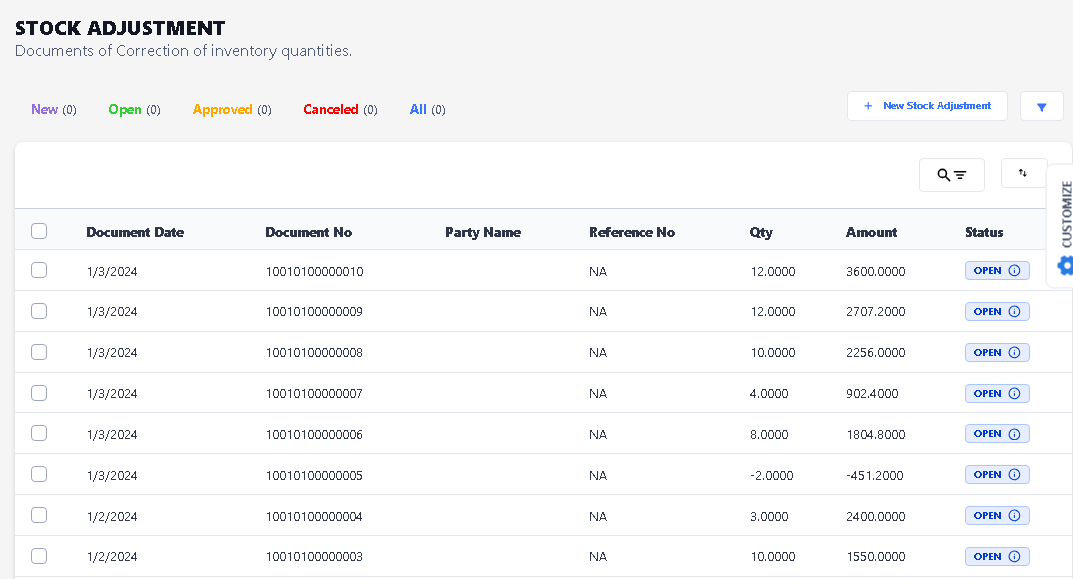Click info icon on document 10010100000005 status

[x=1014, y=475]
